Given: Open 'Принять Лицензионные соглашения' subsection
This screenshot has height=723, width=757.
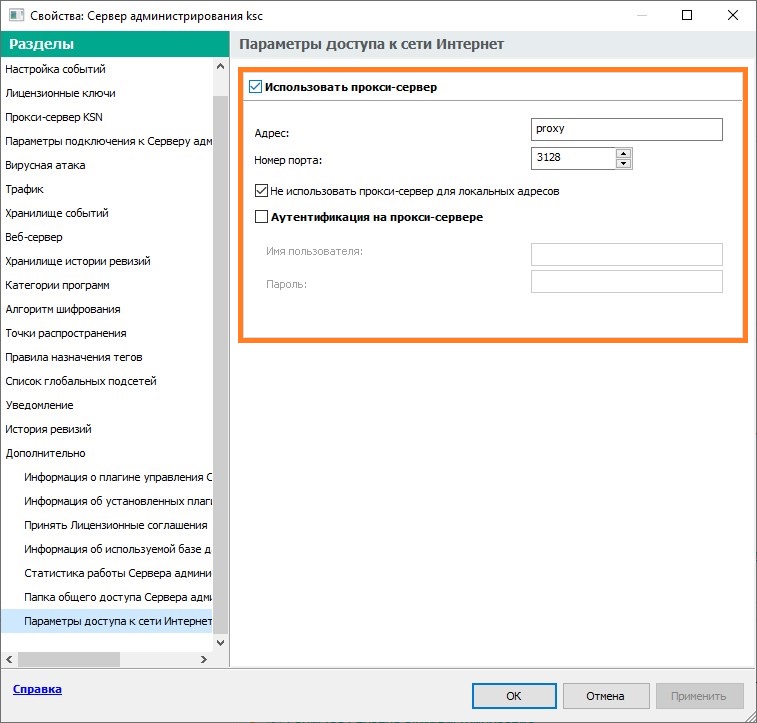Looking at the screenshot, I should pos(115,525).
